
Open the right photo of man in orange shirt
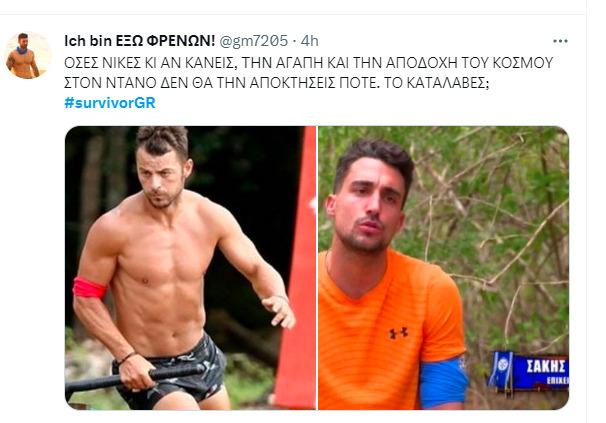coord(443,268)
